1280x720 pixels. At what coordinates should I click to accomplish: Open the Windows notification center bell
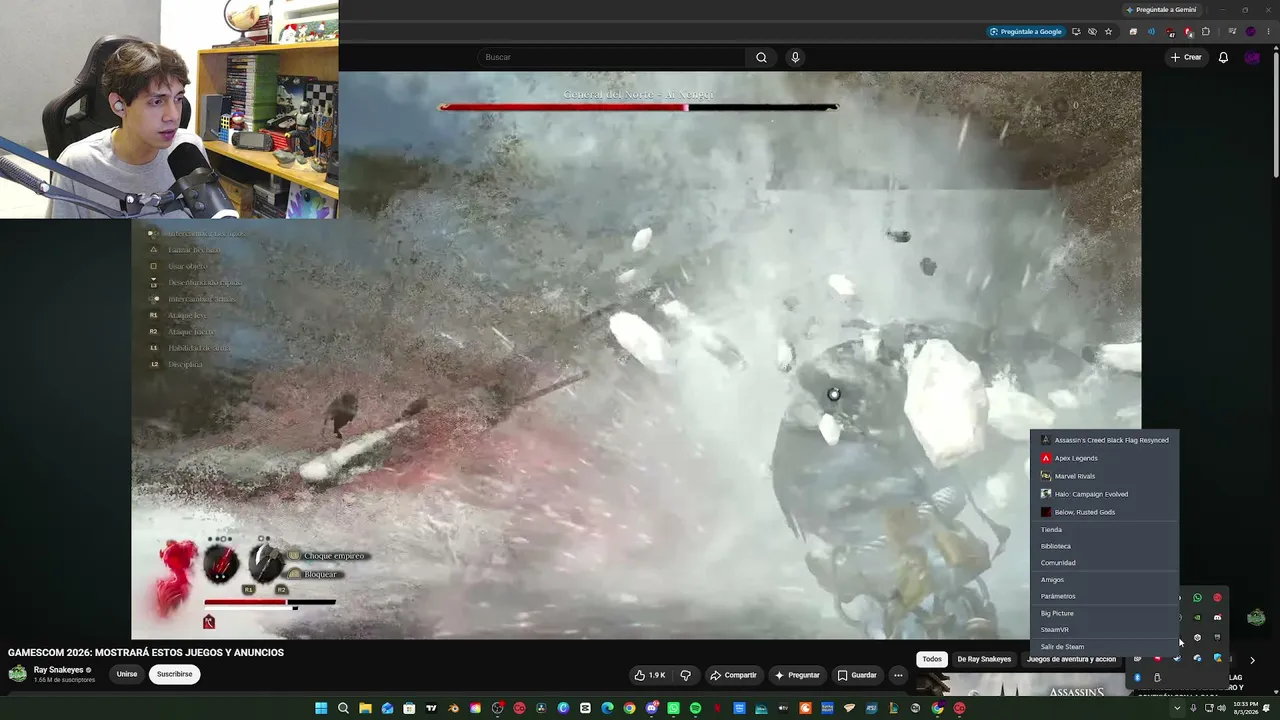[1267, 708]
